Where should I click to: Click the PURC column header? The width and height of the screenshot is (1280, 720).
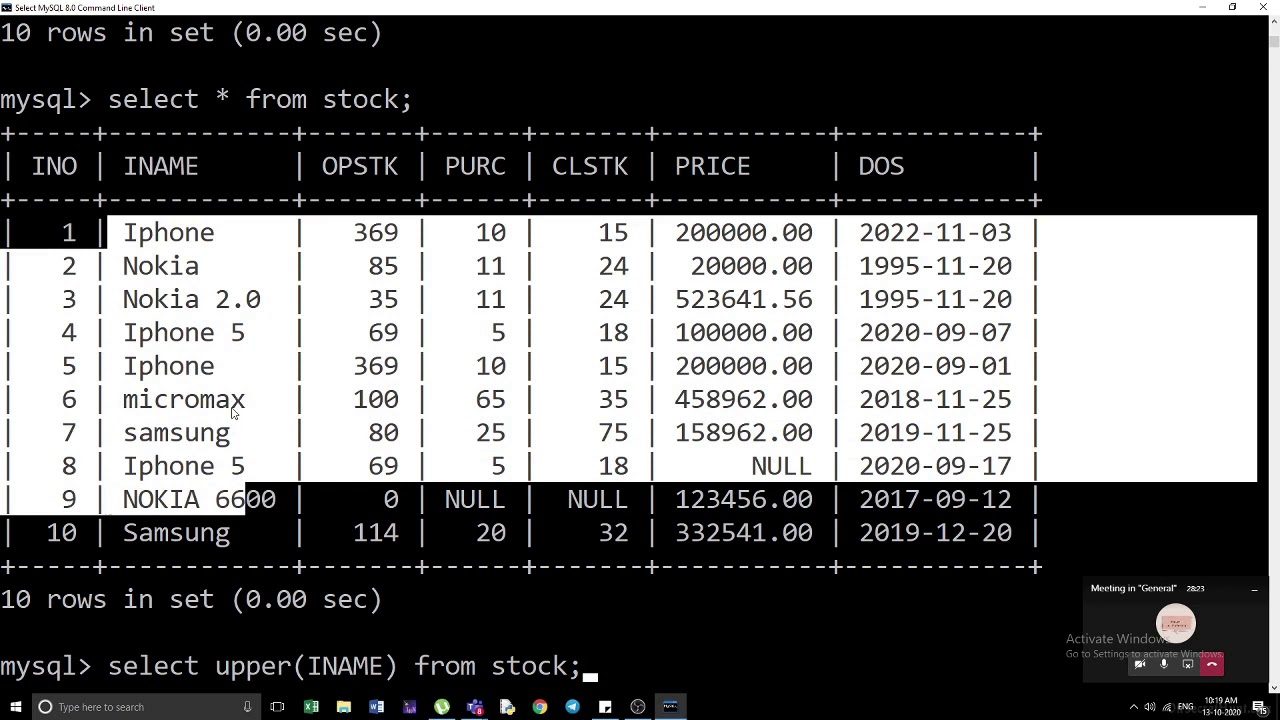point(475,166)
